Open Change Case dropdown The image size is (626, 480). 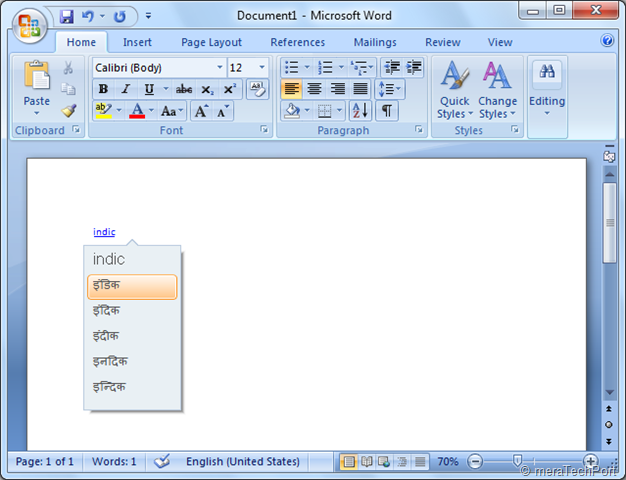(x=172, y=111)
